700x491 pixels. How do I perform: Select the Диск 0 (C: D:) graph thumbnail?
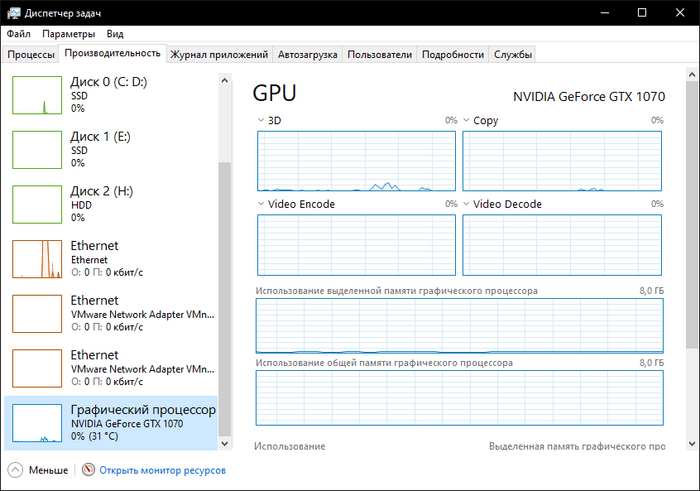(x=37, y=94)
